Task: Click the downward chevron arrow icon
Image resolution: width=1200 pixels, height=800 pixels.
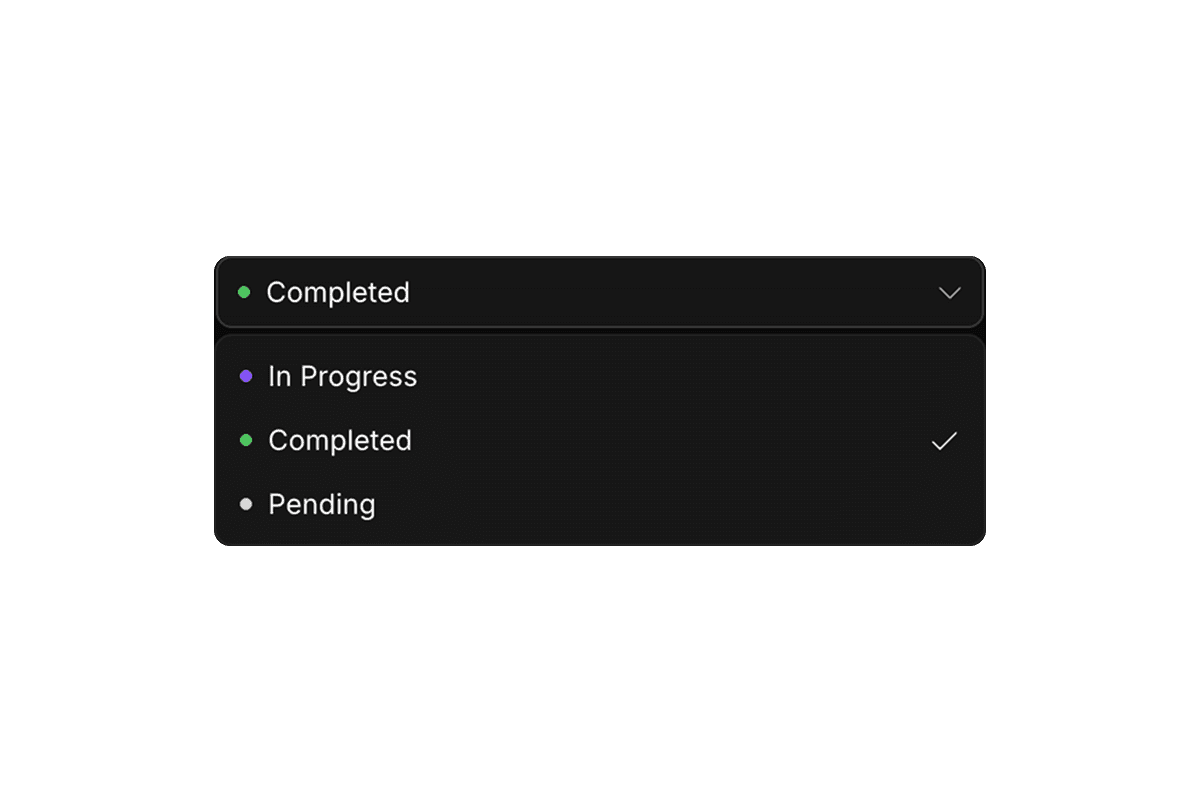Action: point(949,293)
